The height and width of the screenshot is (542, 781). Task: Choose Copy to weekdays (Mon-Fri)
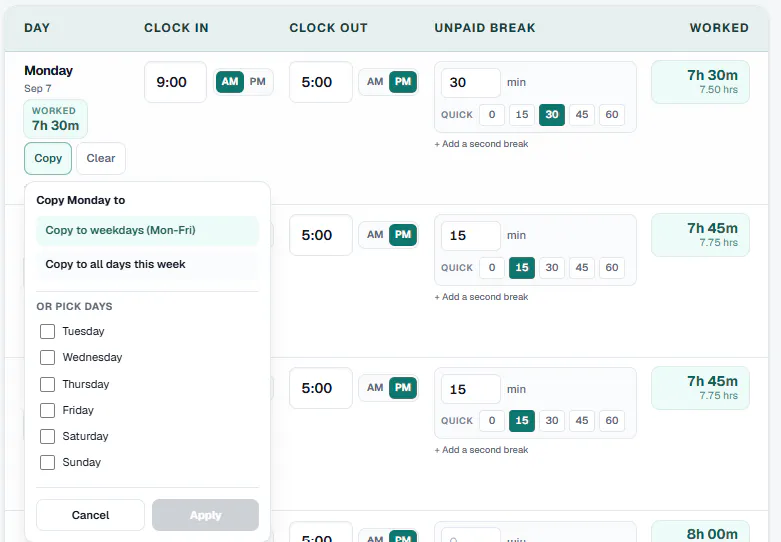point(147,230)
